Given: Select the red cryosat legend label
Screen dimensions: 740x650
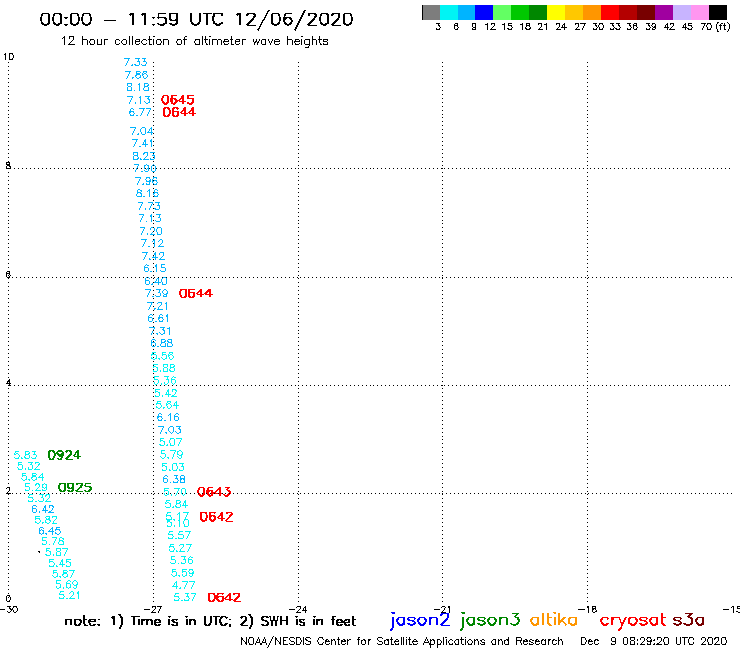Looking at the screenshot, I should tap(632, 620).
